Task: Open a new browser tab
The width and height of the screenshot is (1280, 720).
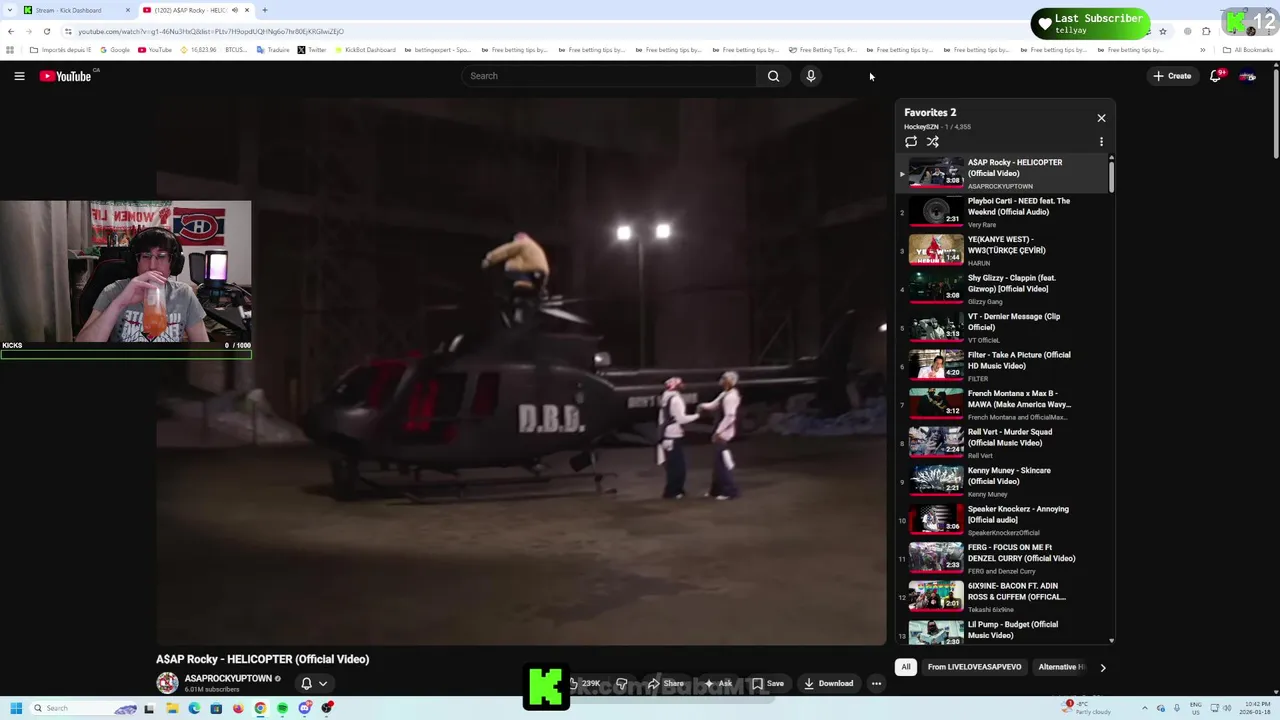Action: point(264,10)
